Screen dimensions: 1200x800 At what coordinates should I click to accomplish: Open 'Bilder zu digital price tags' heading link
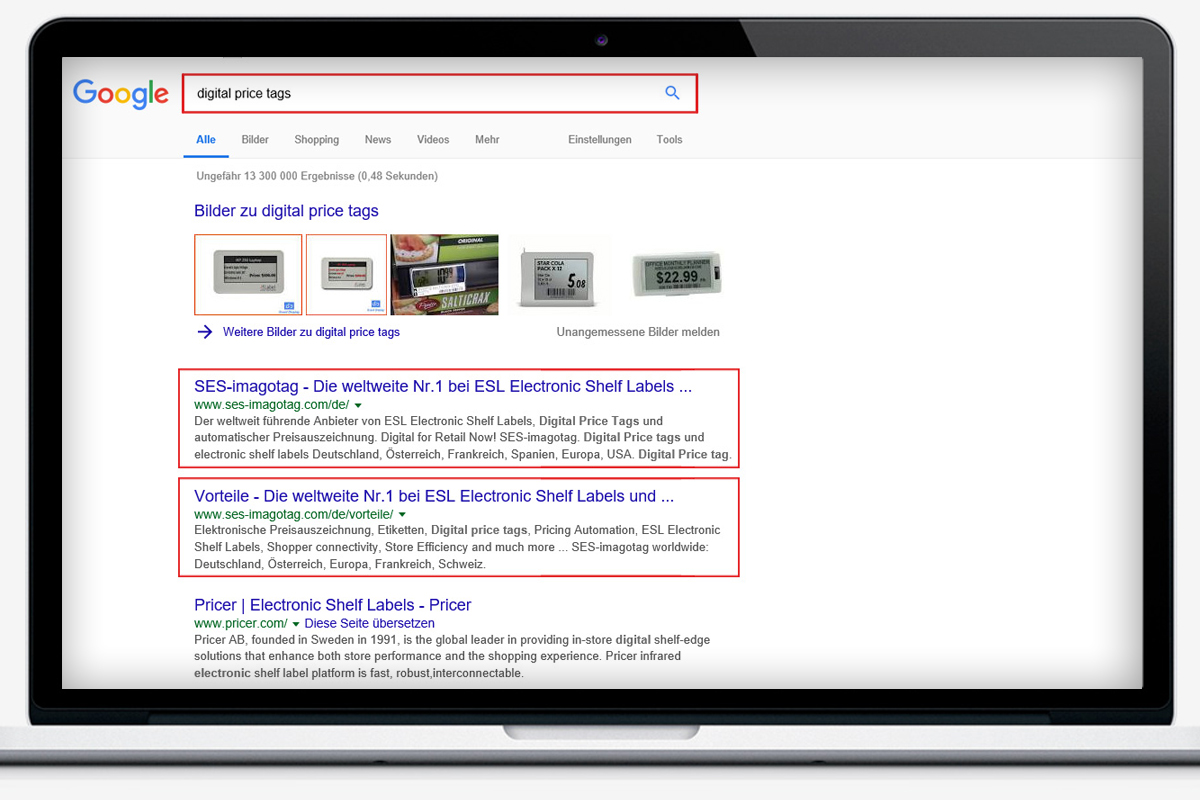click(x=286, y=211)
